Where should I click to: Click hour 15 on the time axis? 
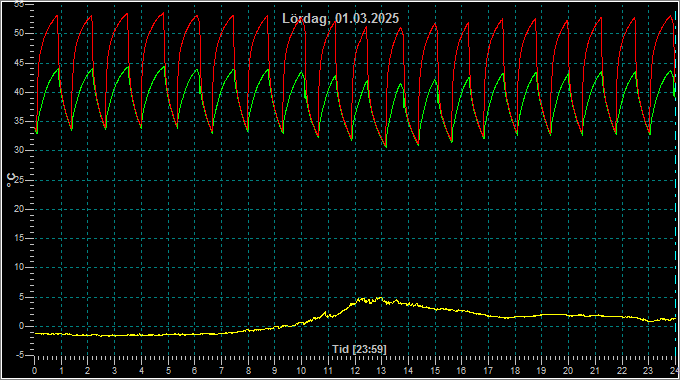tap(435, 371)
